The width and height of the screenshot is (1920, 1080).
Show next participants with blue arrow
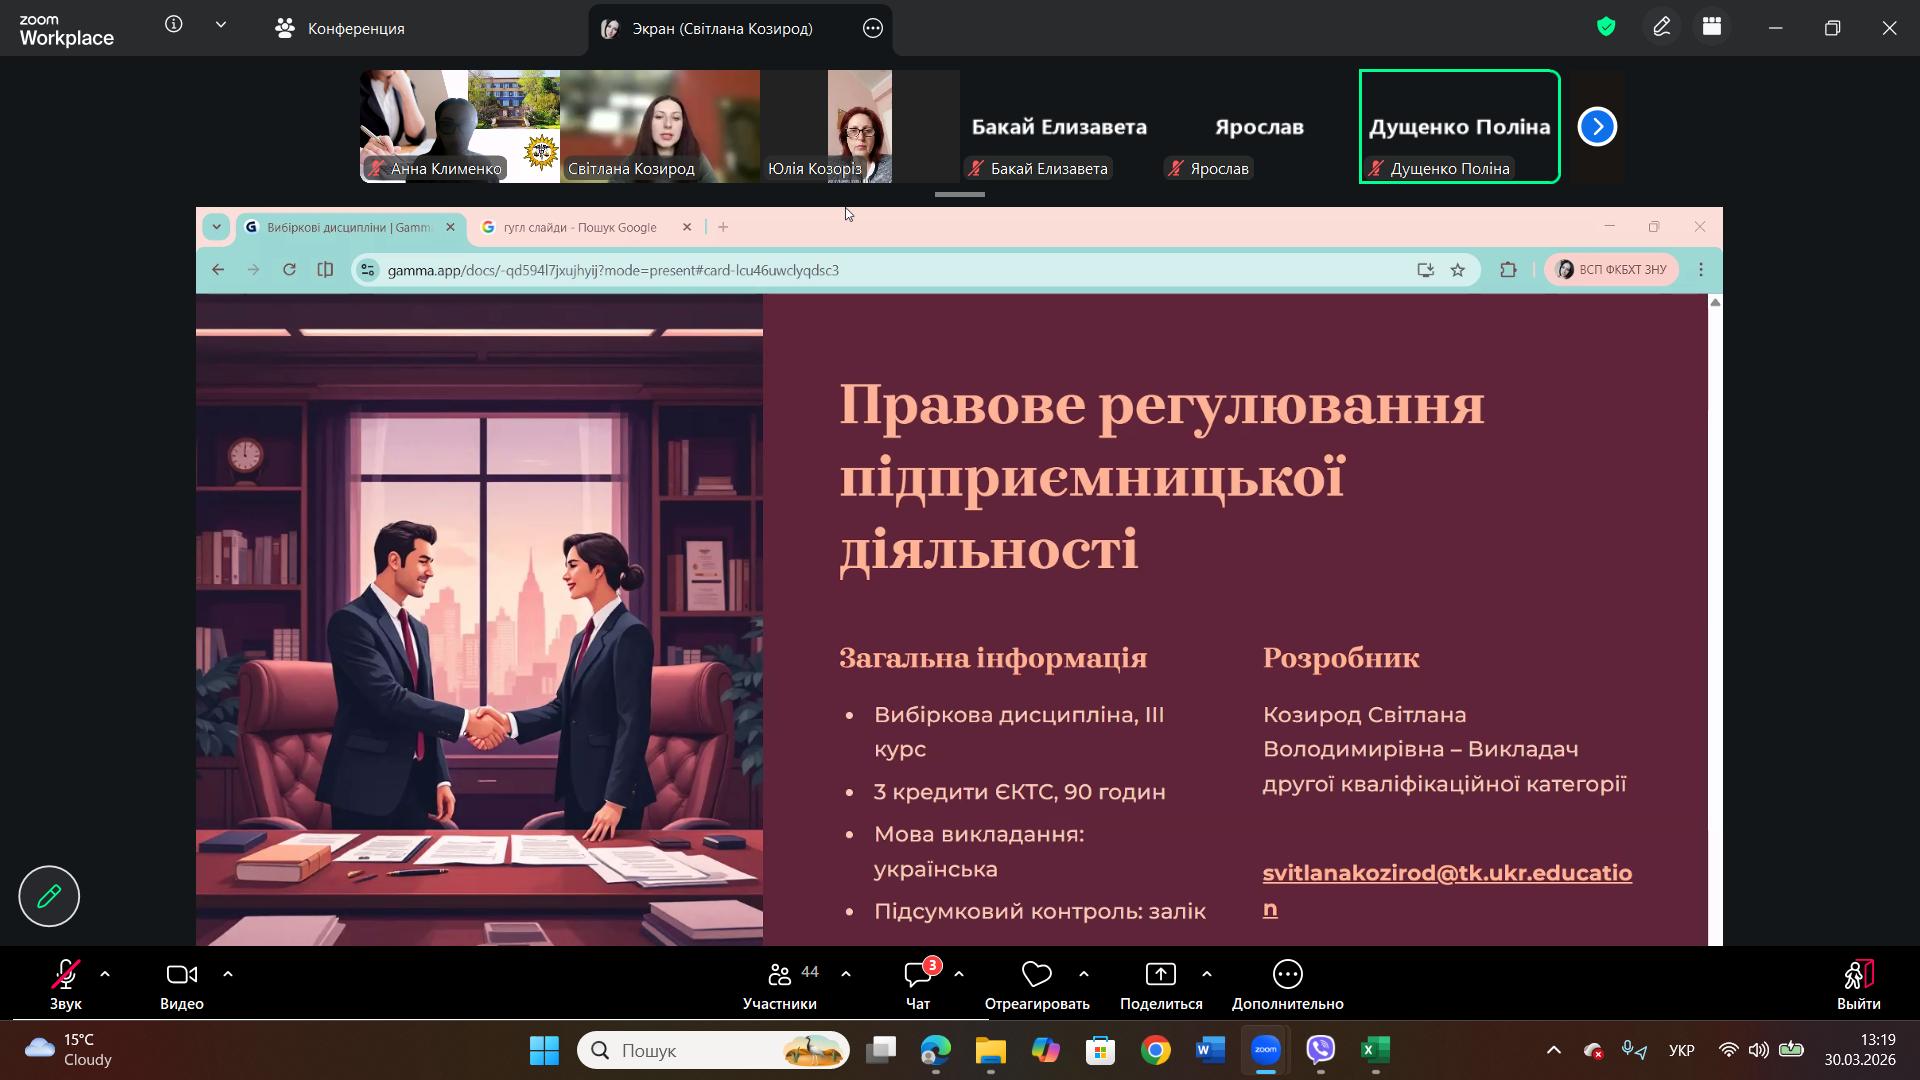(1597, 127)
